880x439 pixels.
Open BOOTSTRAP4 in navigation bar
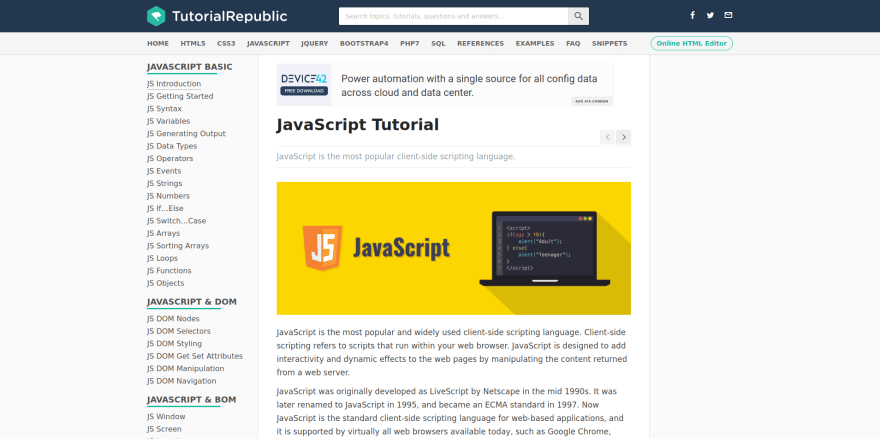[x=364, y=44]
